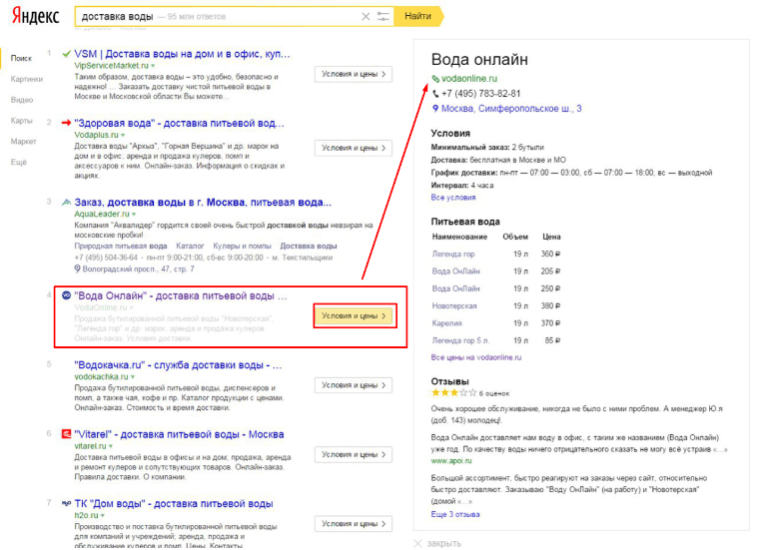The image size is (759, 550).
Task: Click the Найти search button
Action: coord(418,16)
